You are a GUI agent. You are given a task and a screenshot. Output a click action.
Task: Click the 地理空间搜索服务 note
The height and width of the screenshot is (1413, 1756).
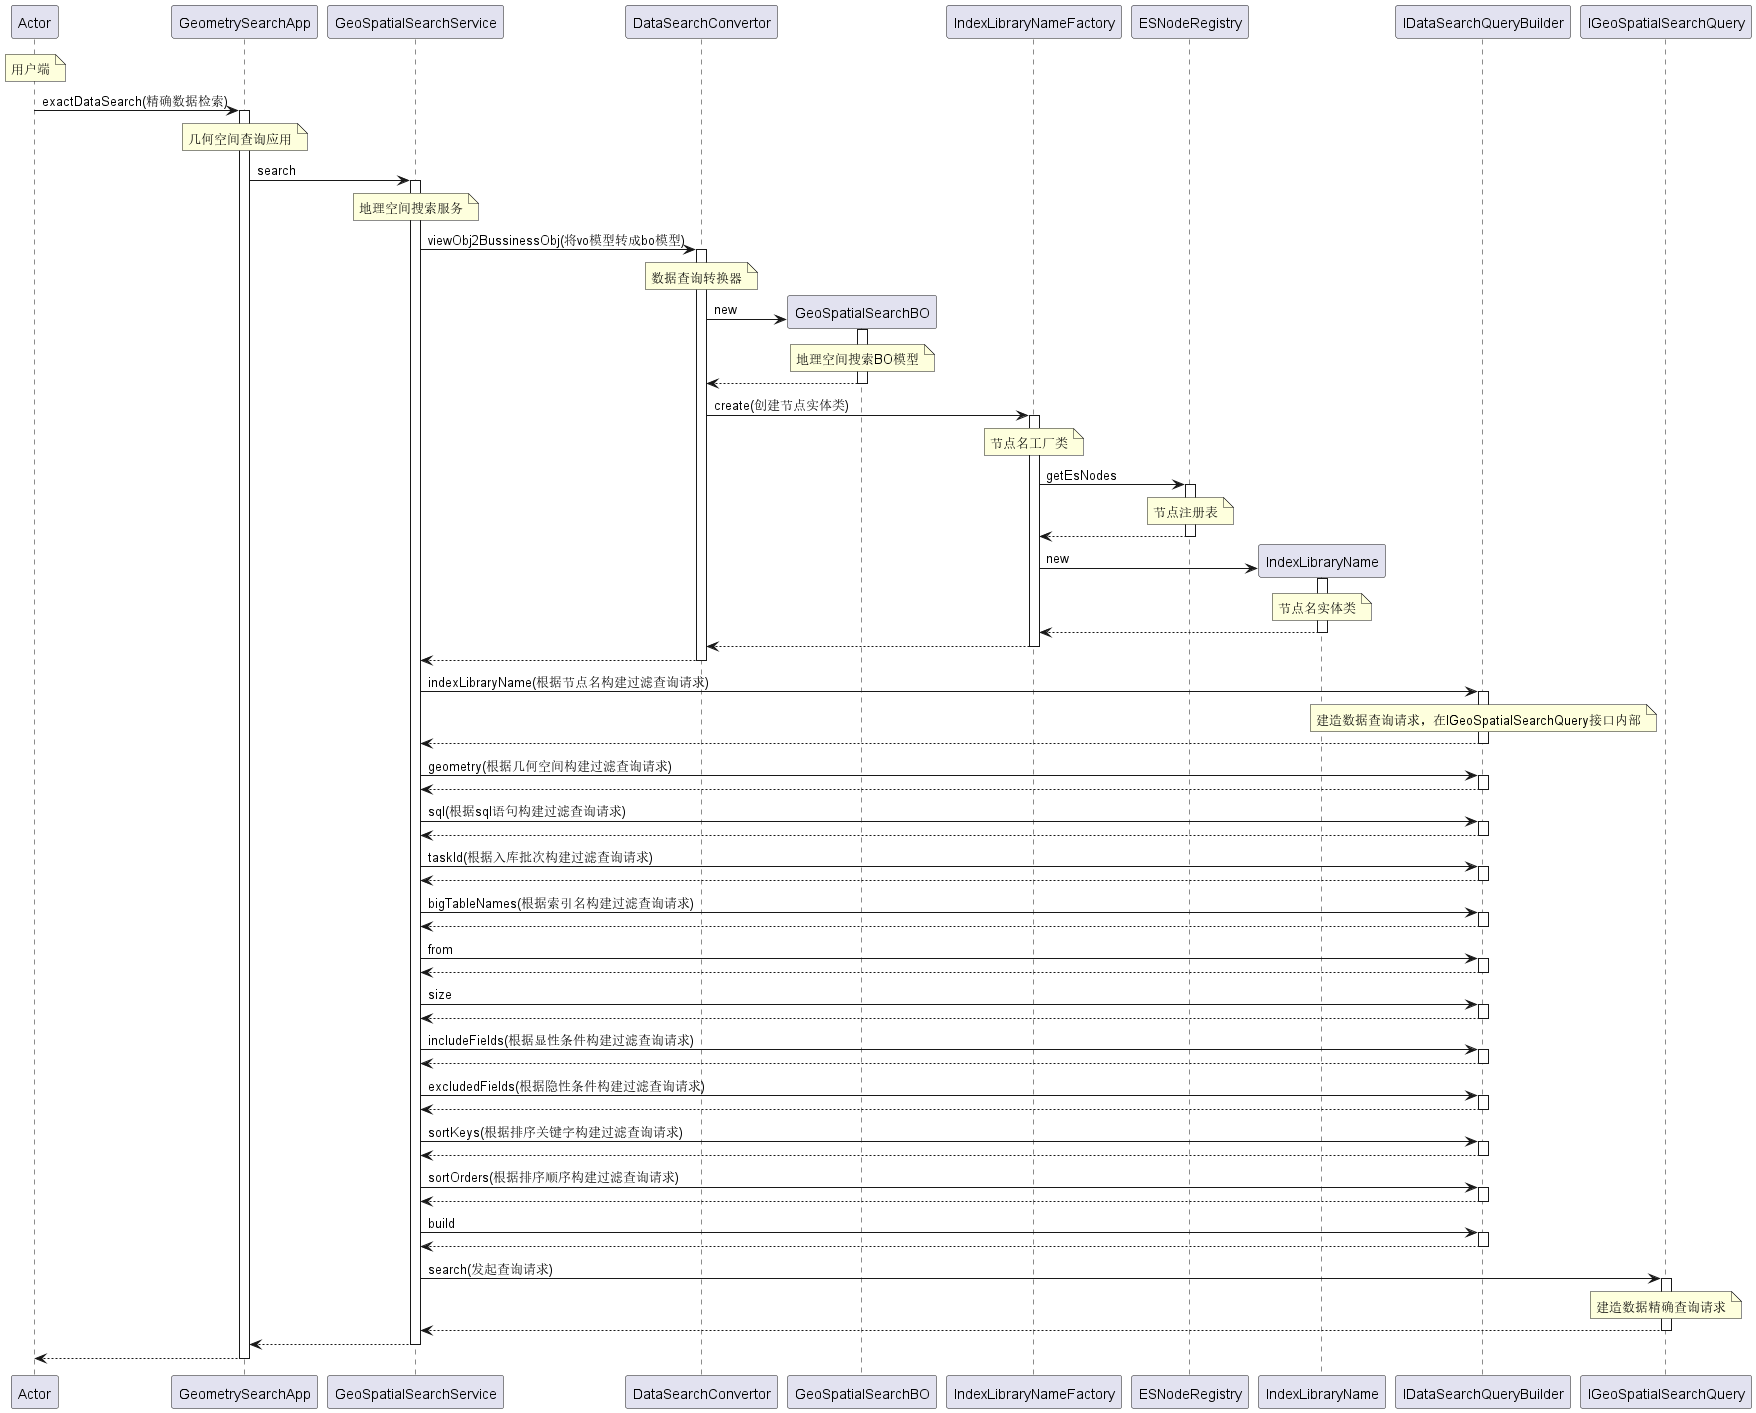tap(414, 208)
